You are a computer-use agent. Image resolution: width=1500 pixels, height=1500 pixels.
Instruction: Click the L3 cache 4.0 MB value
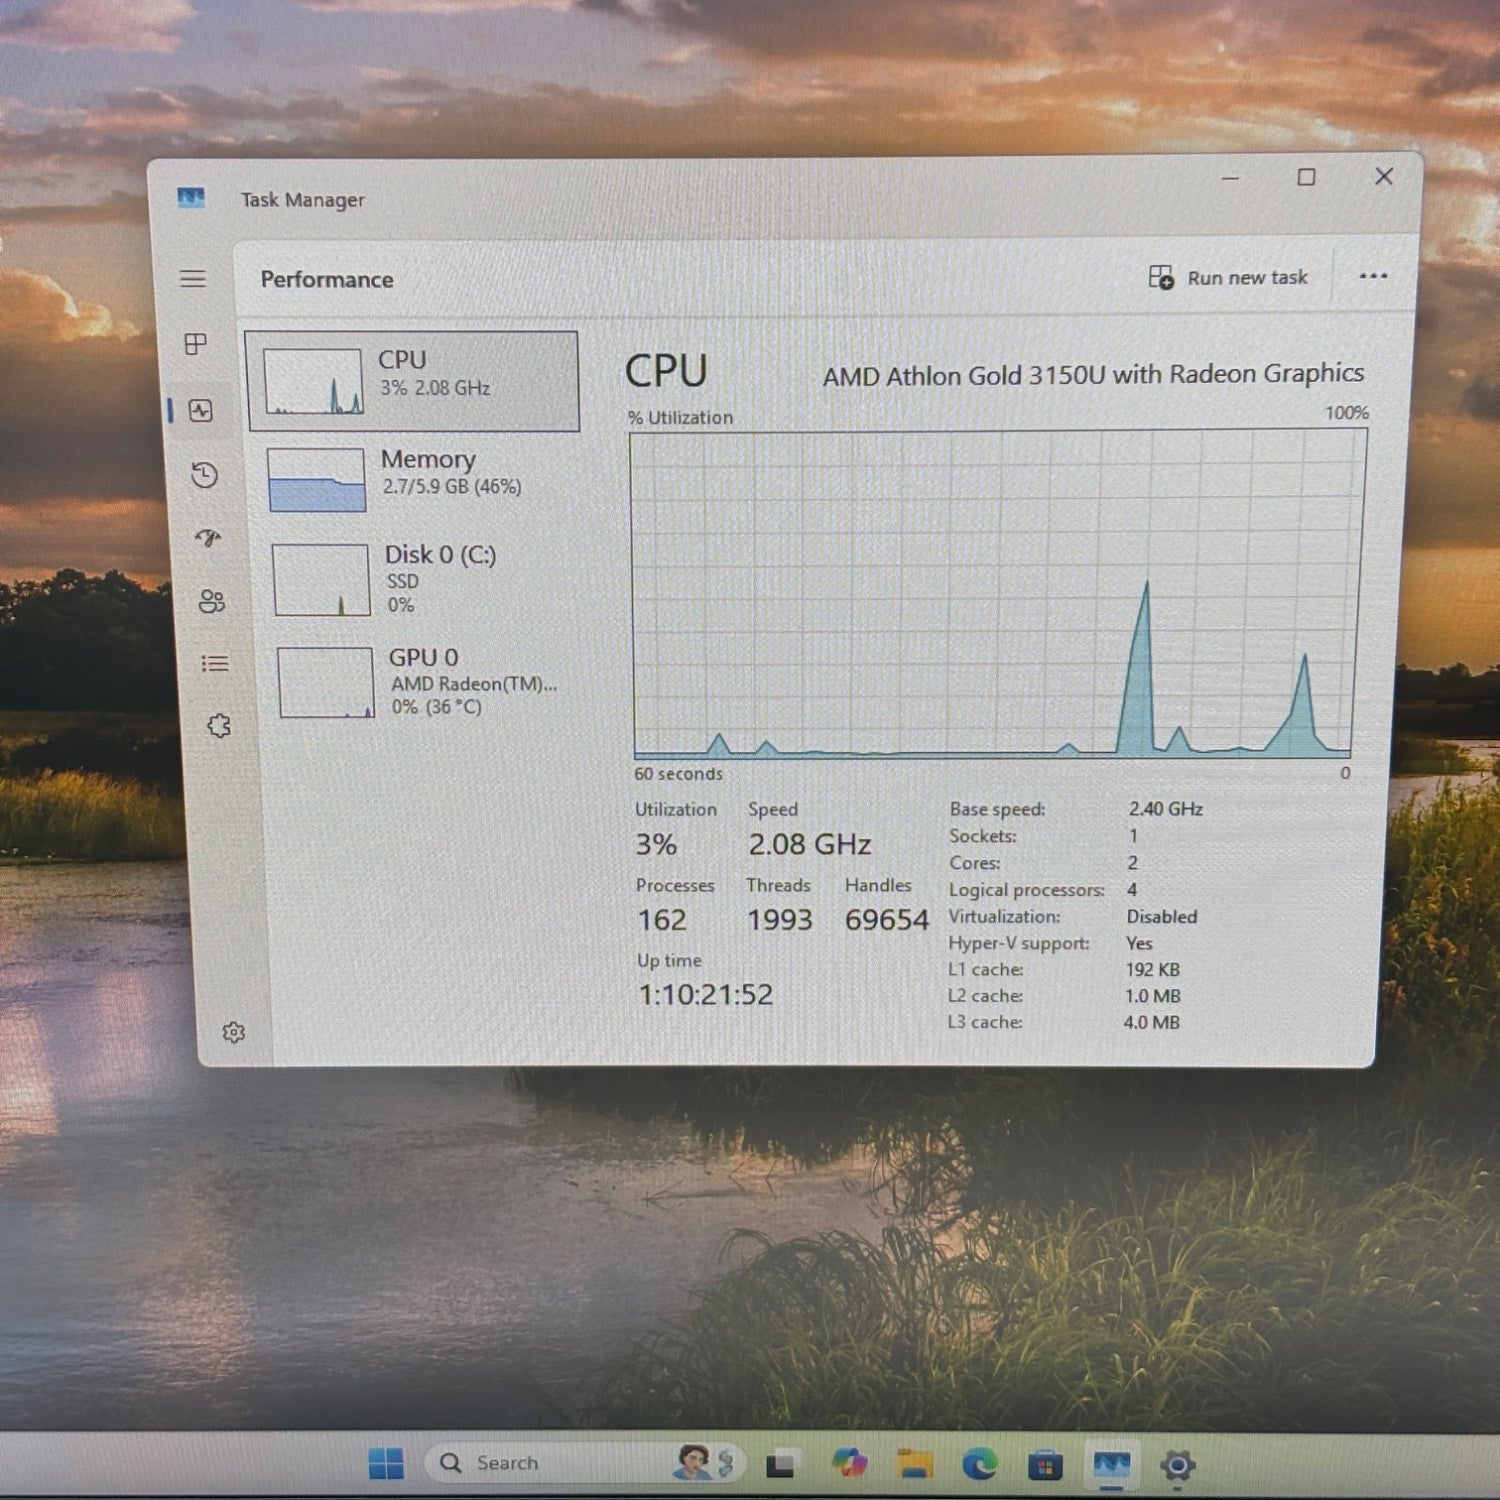1152,1023
